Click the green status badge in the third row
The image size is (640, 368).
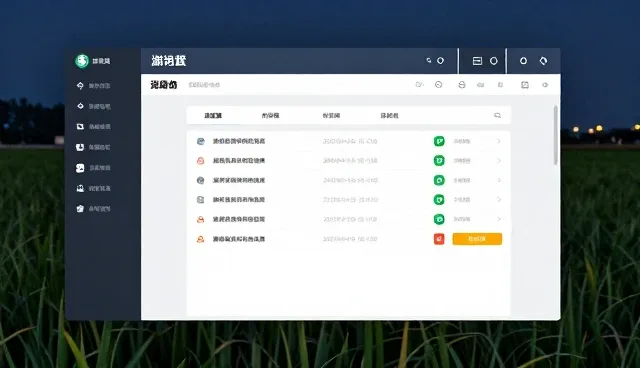(x=439, y=180)
